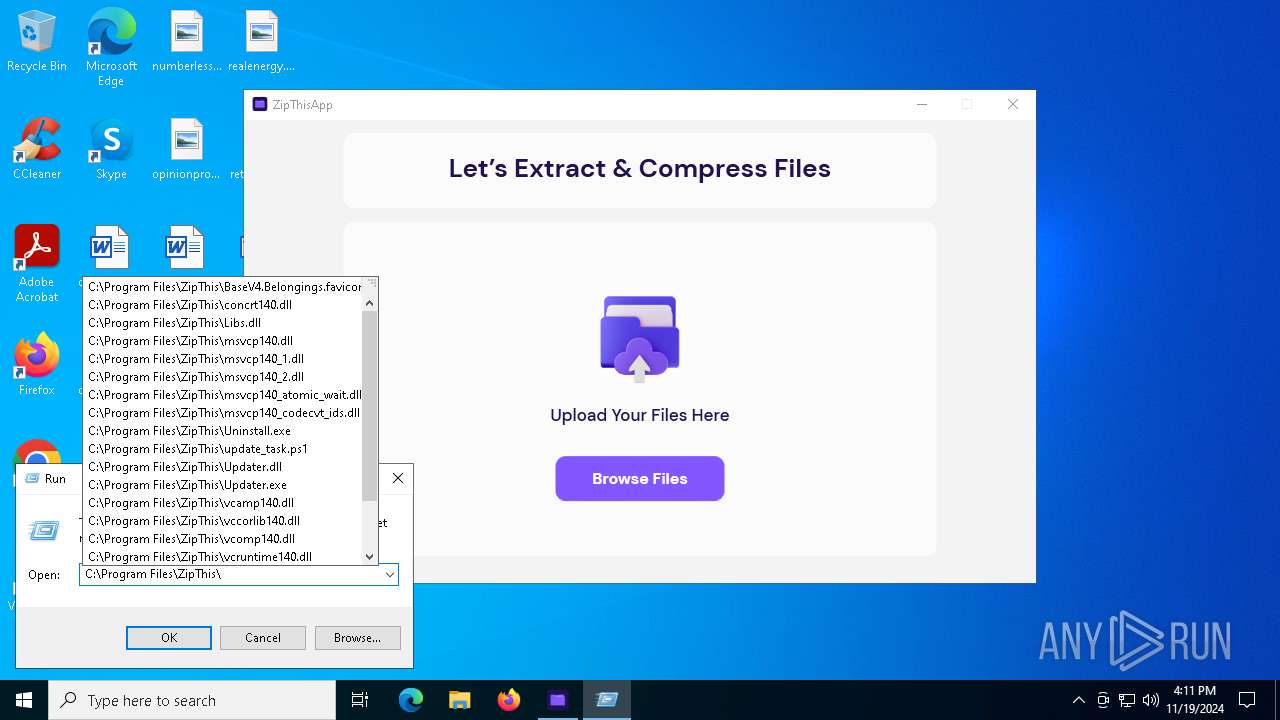Select BaseV4.Belongings.favicon suggestion

(222, 287)
